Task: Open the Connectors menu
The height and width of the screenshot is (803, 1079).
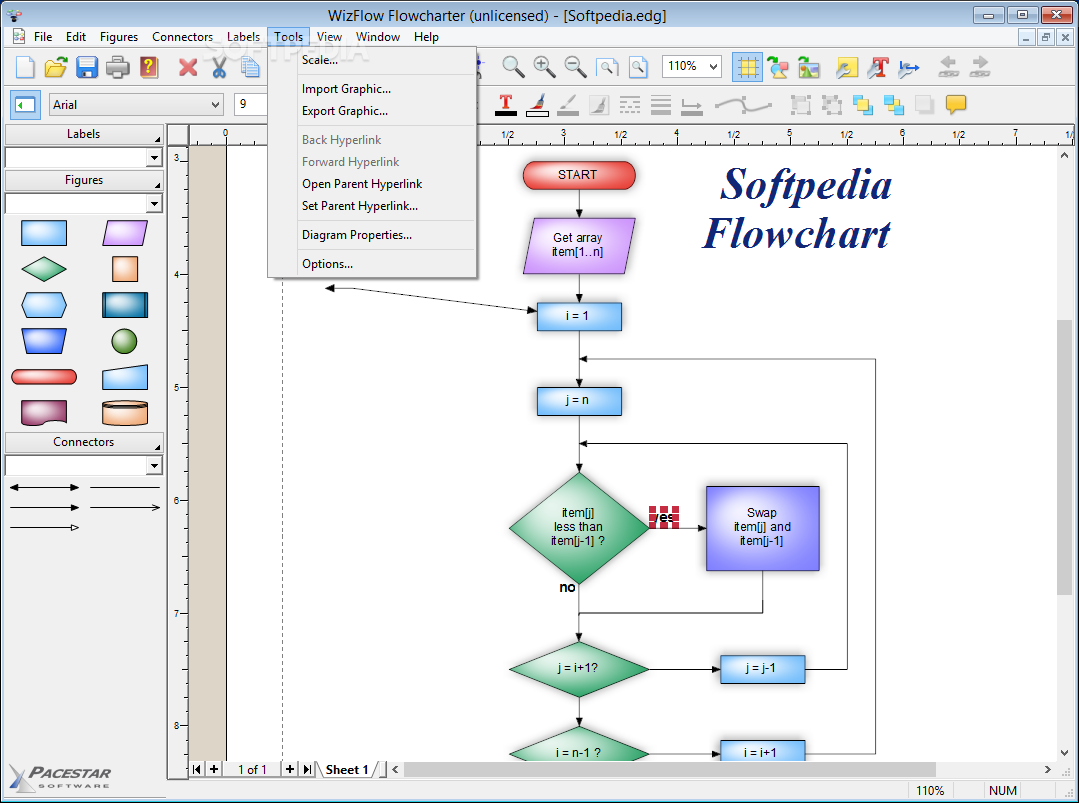Action: coord(182,37)
